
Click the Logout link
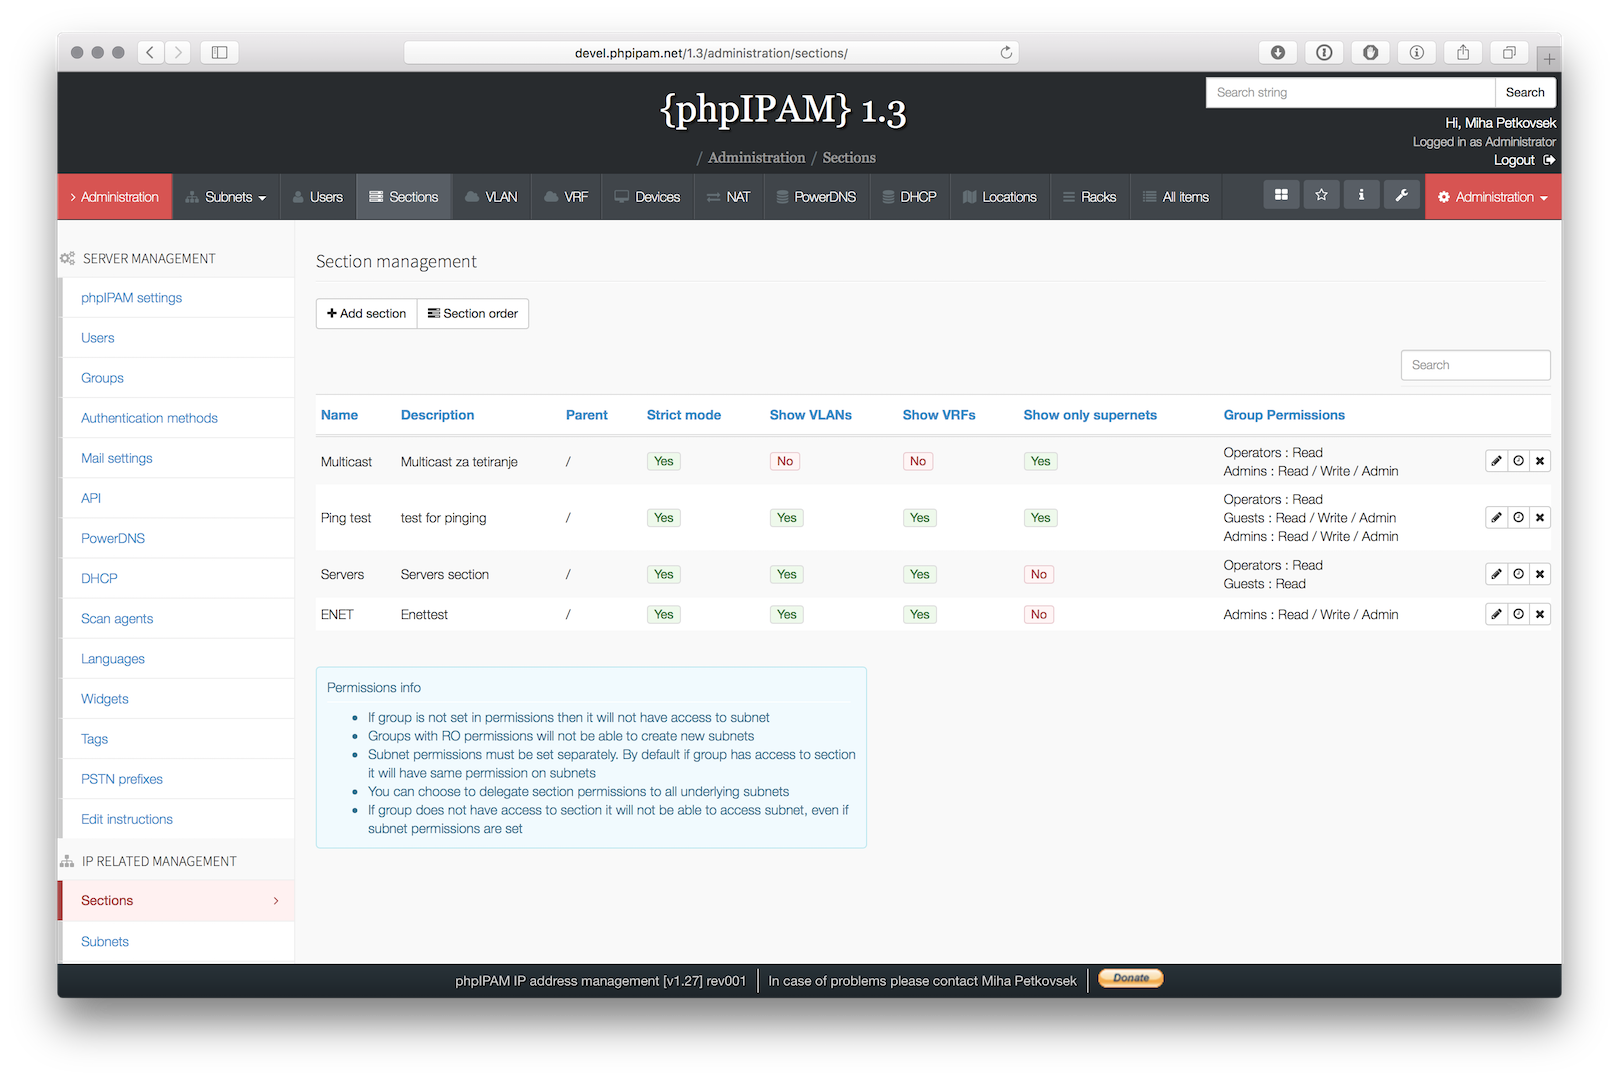(1524, 160)
